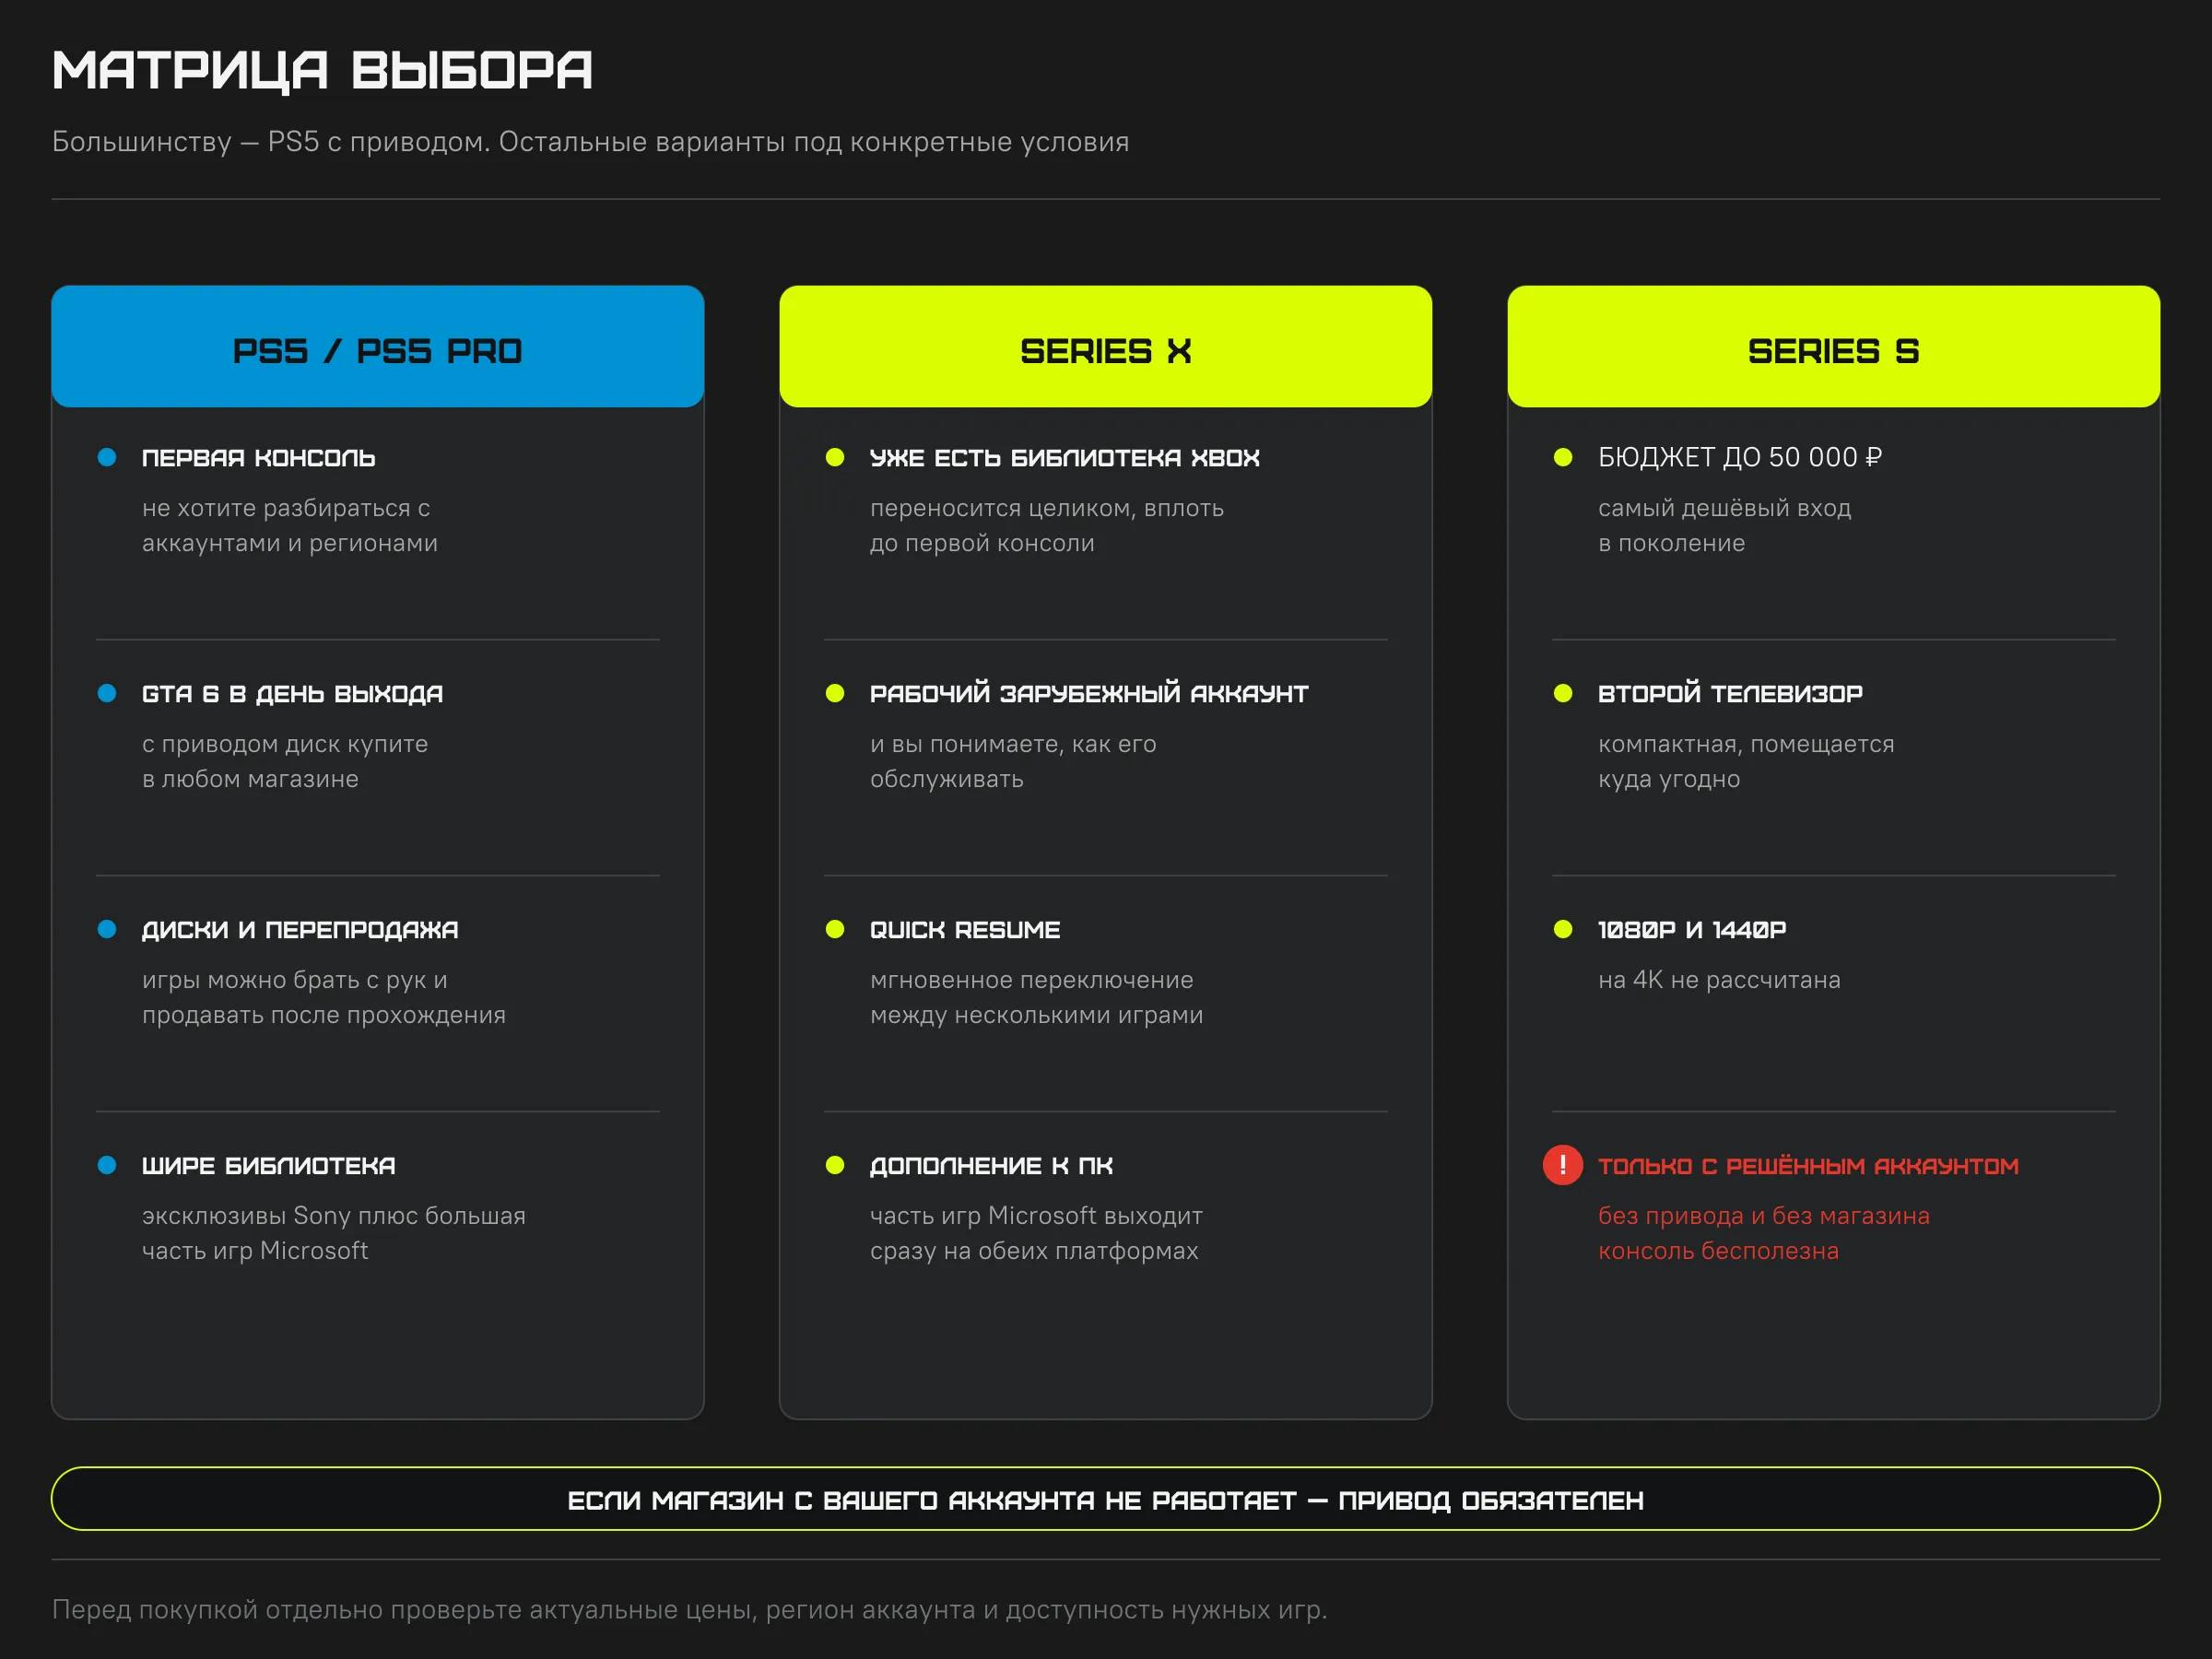The width and height of the screenshot is (2212, 1659).
Task: Click red heading 'Только с решённым аккаунтом'
Action: [x=1808, y=1166]
